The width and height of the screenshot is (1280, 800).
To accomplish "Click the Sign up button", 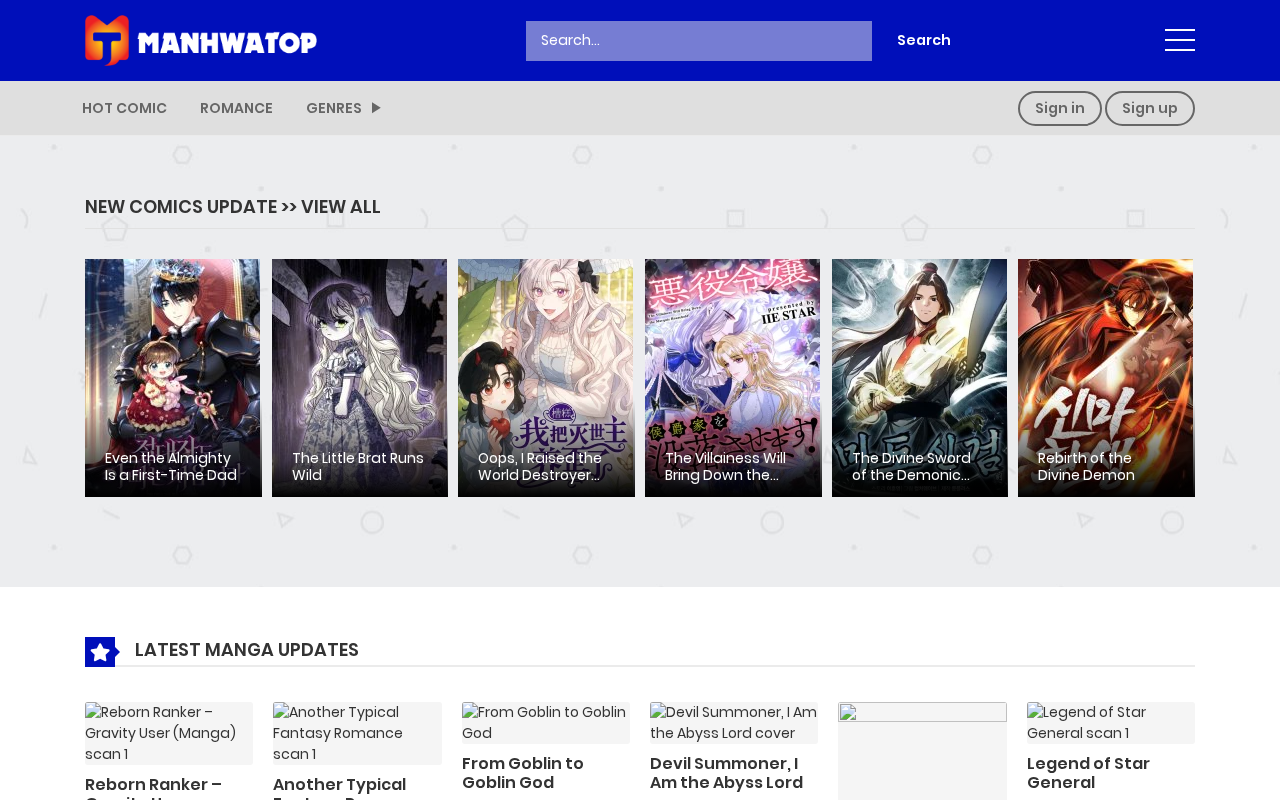I will pos(1150,108).
